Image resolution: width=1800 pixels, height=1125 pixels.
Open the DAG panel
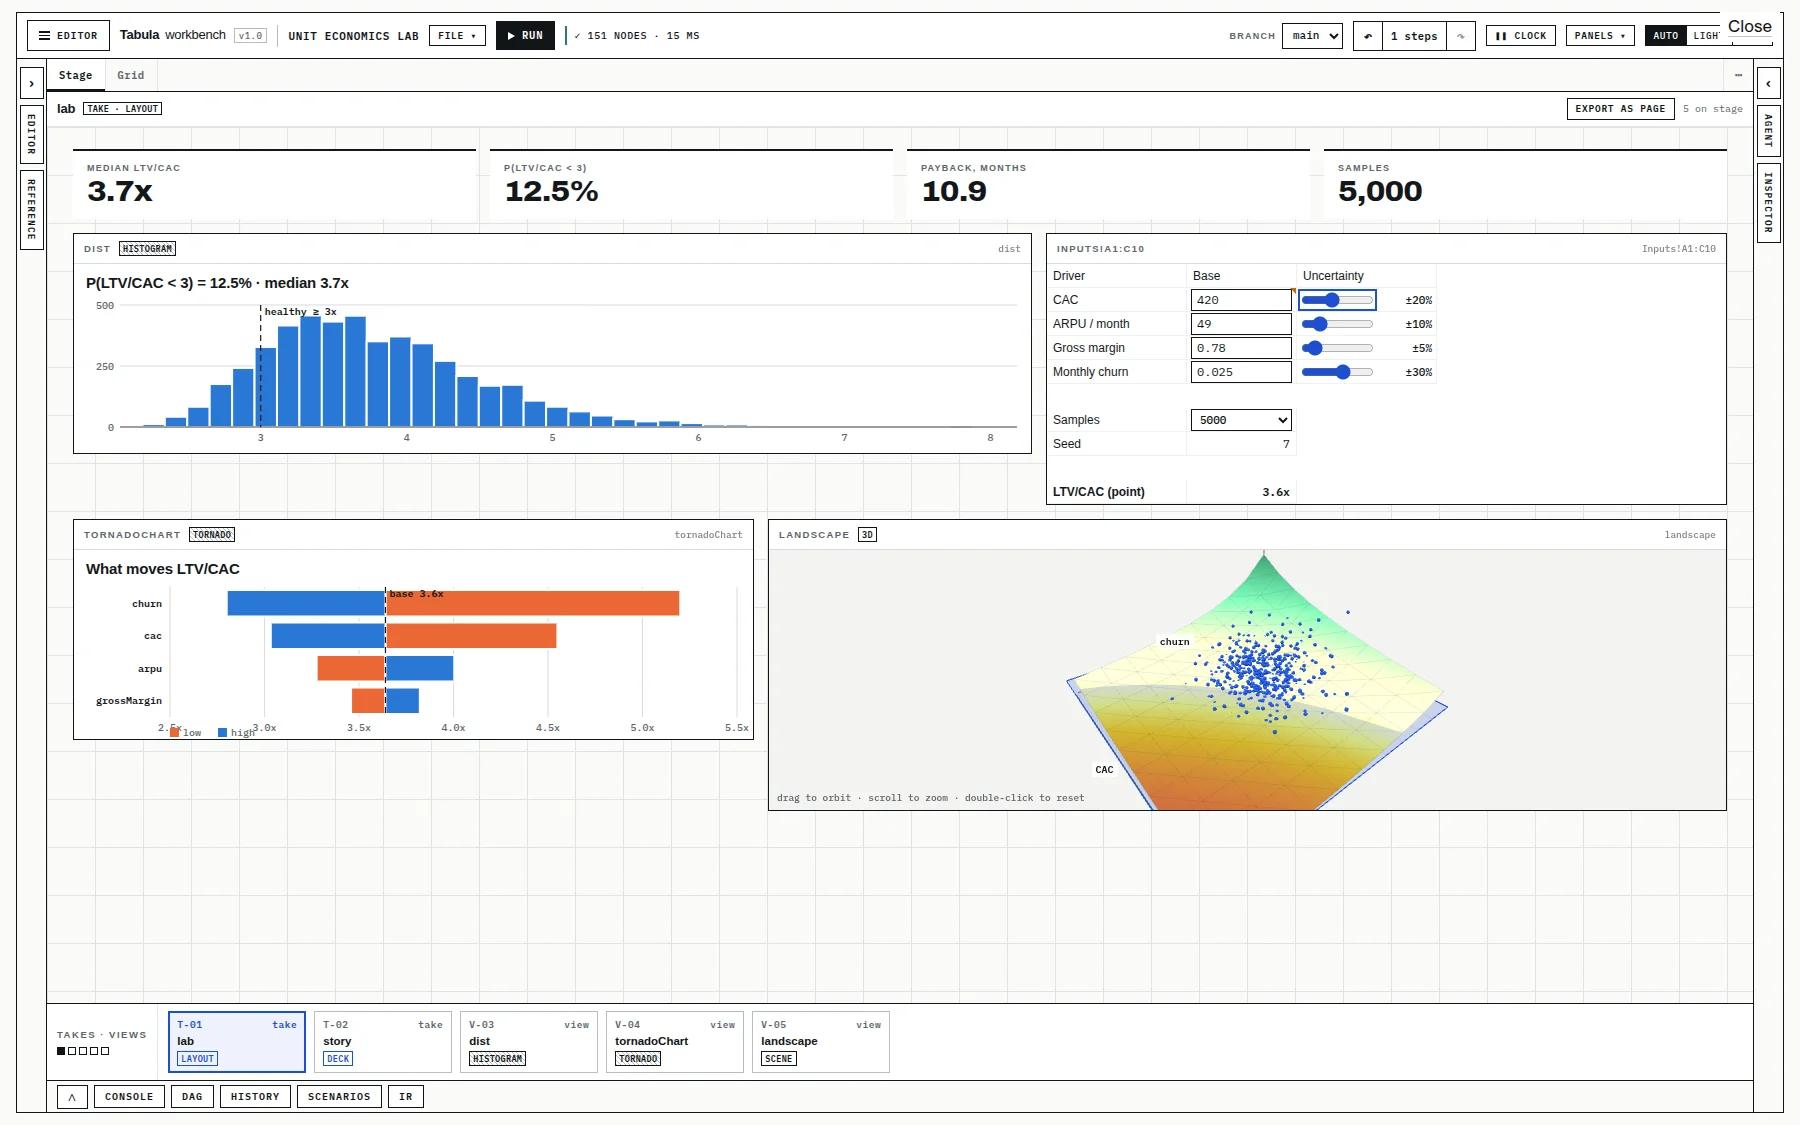192,1097
